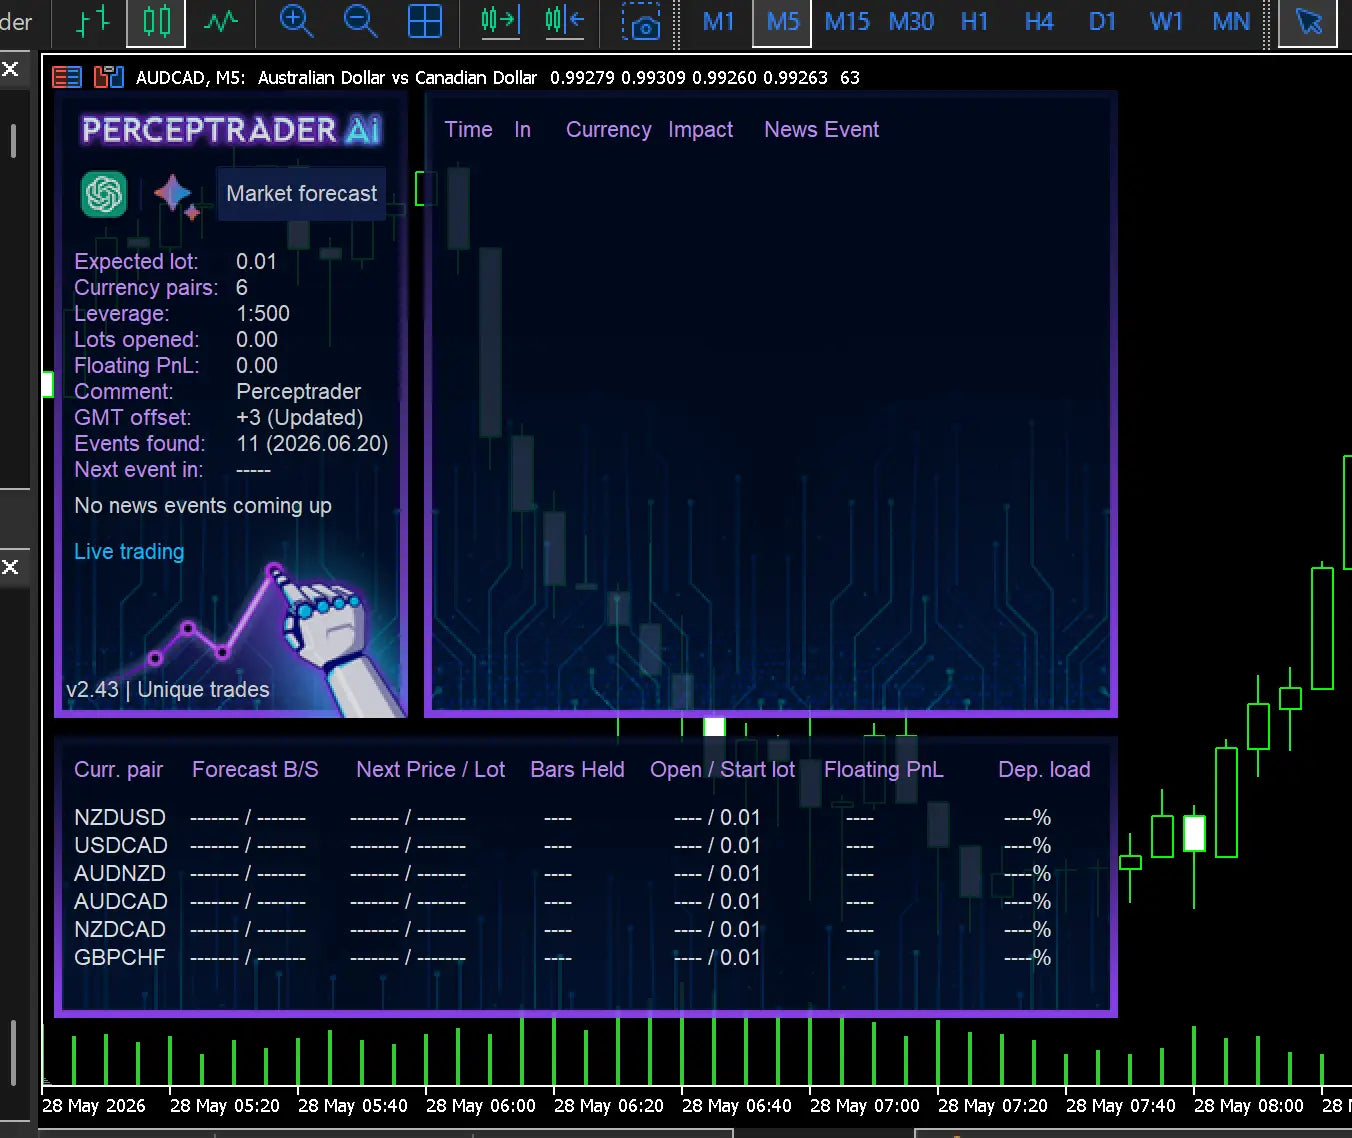
Task: Toggle auto scroll chart to end
Action: click(x=500, y=21)
